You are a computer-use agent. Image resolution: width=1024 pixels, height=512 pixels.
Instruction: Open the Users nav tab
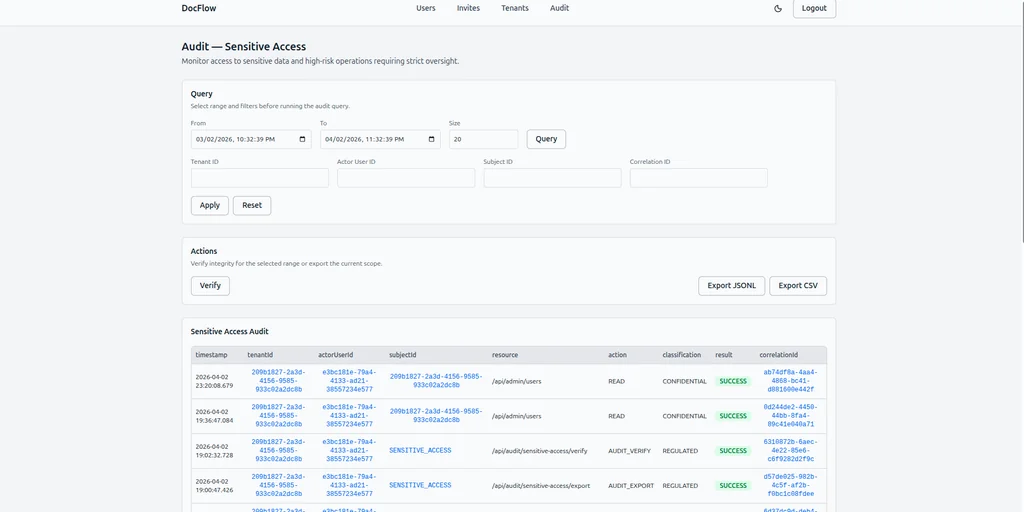click(x=426, y=8)
